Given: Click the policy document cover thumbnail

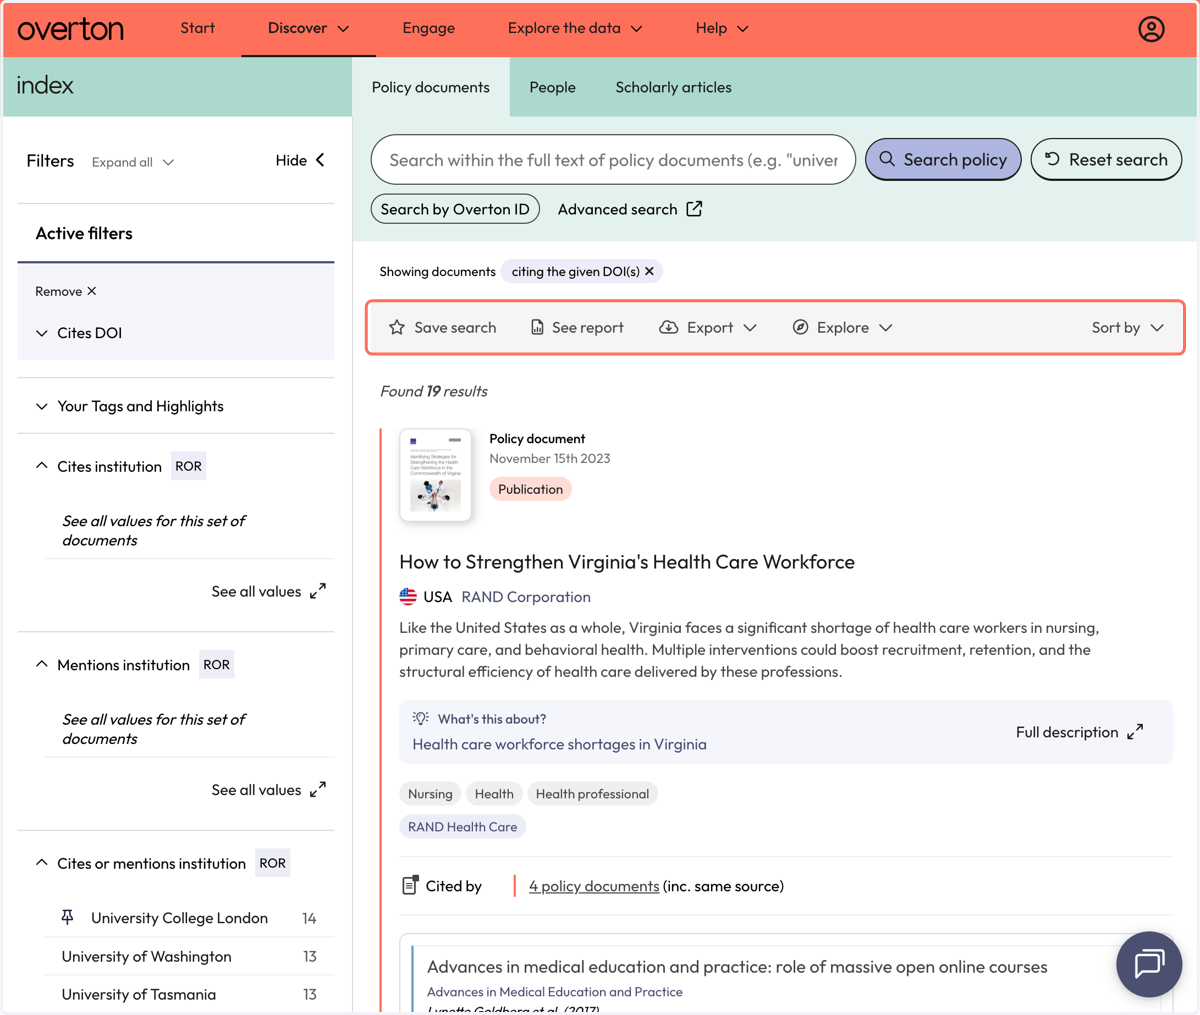Looking at the screenshot, I should [x=435, y=475].
